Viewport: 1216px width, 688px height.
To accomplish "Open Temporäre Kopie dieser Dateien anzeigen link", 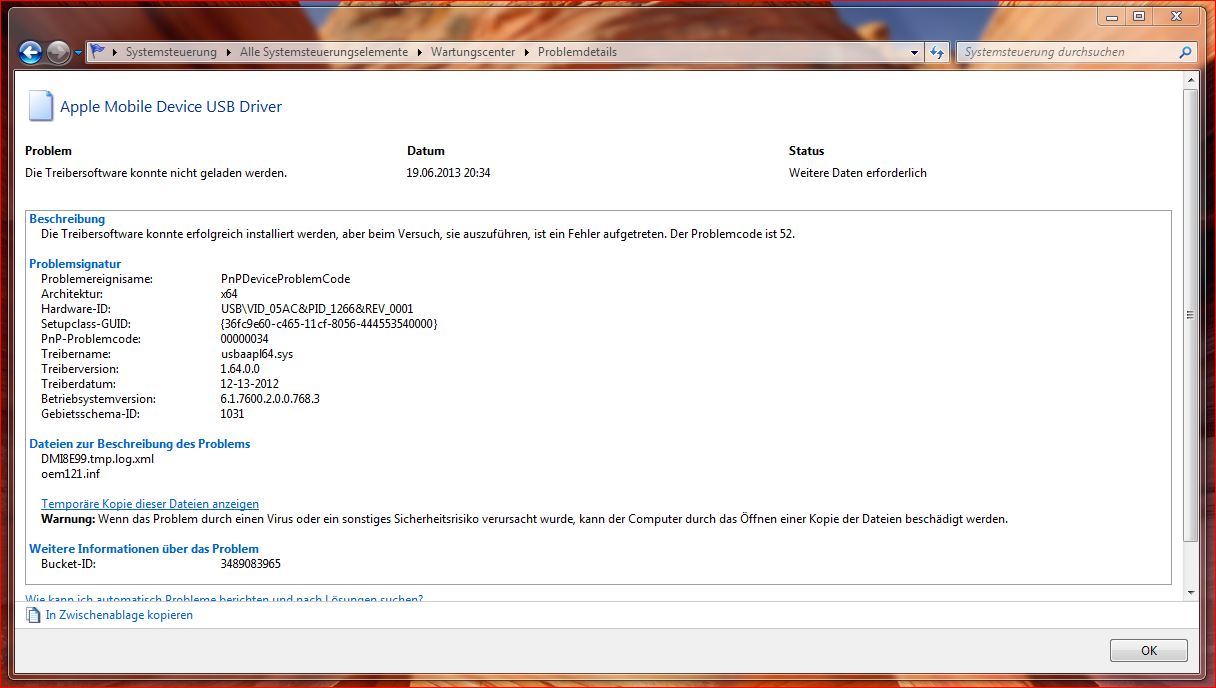I will [150, 504].
